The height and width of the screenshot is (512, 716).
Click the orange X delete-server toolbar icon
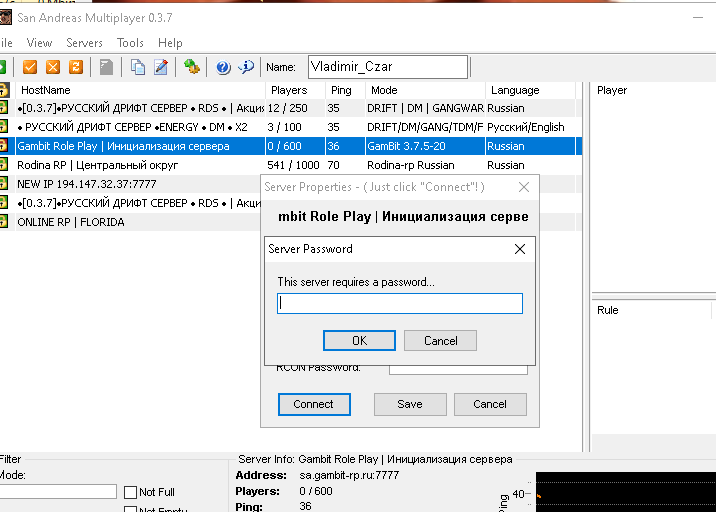(x=52, y=67)
